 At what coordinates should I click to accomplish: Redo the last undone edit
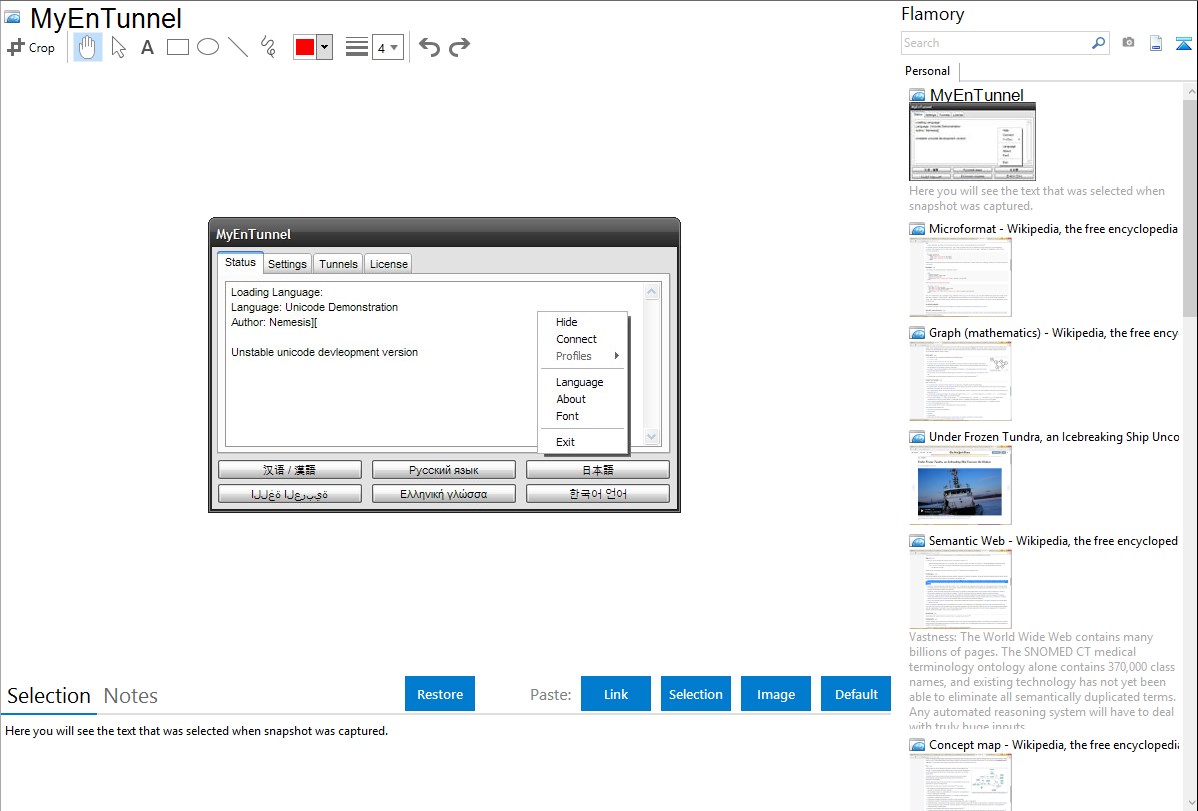click(x=459, y=47)
